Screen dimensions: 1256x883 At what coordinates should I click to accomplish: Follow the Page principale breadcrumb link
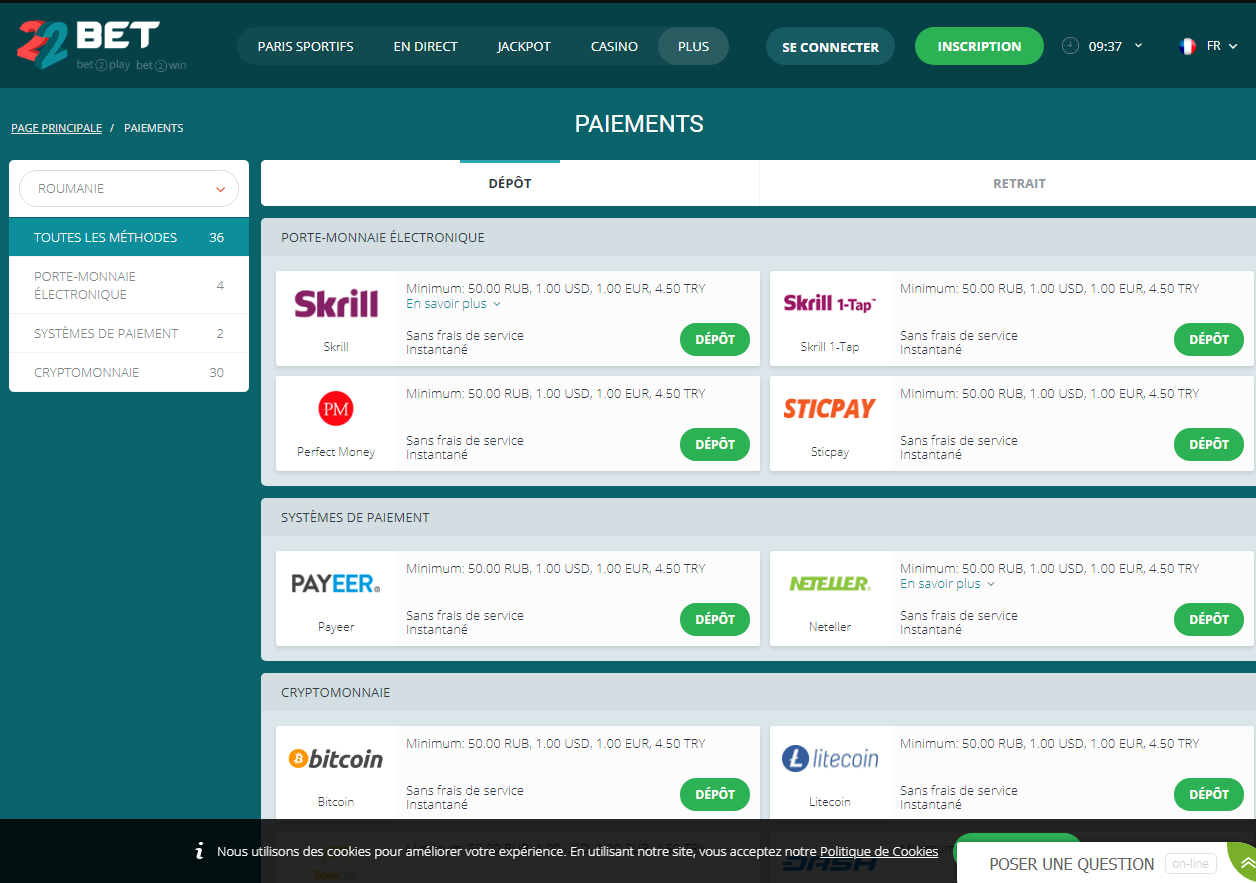[x=56, y=128]
